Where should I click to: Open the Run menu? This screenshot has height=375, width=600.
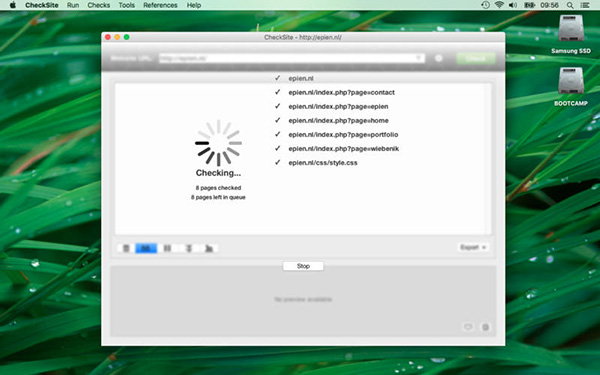click(73, 5)
